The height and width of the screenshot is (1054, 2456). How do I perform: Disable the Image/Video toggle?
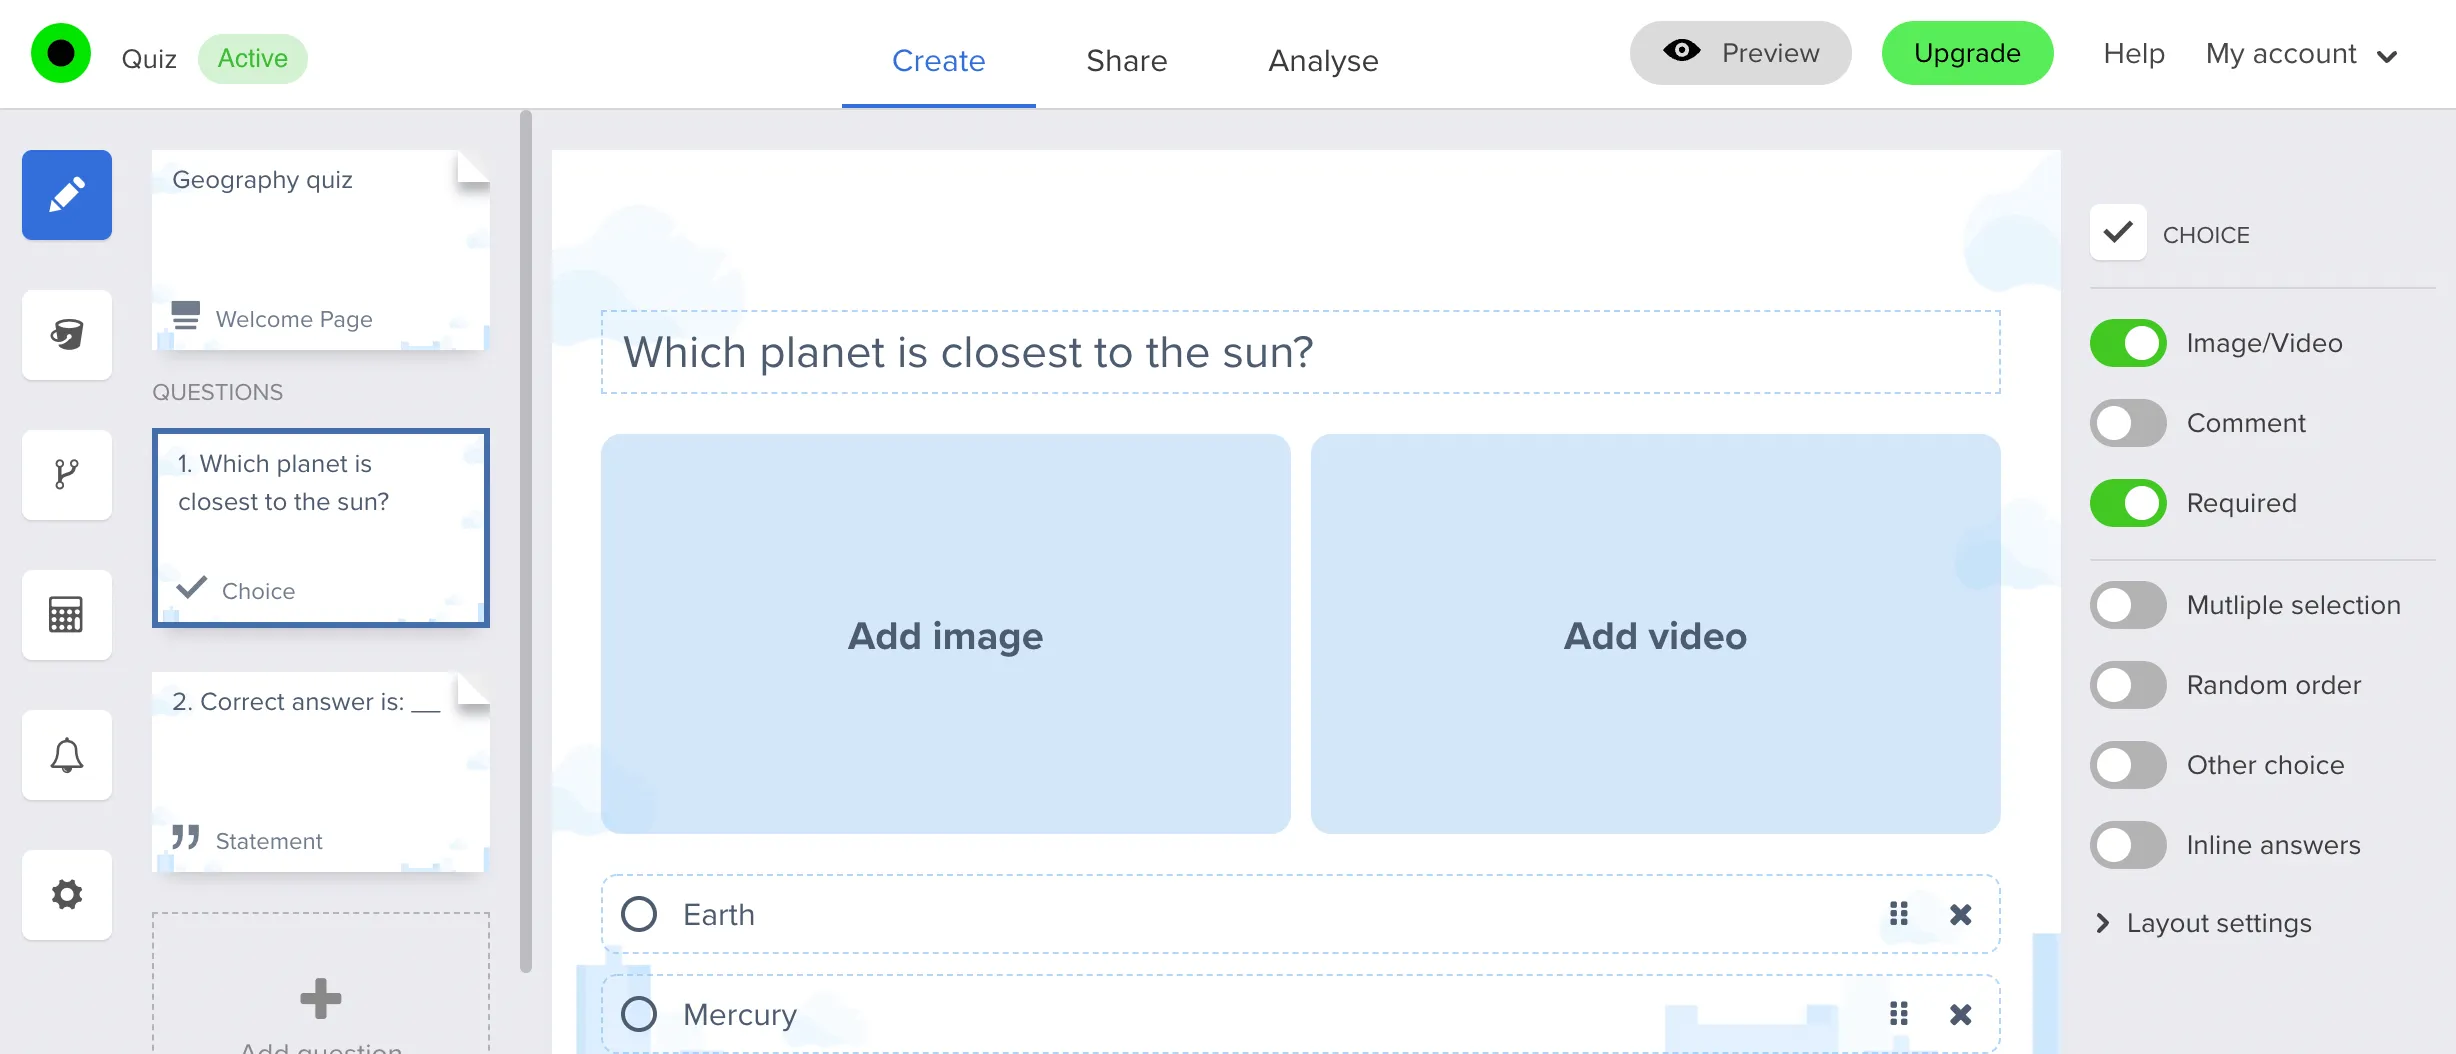(2128, 343)
